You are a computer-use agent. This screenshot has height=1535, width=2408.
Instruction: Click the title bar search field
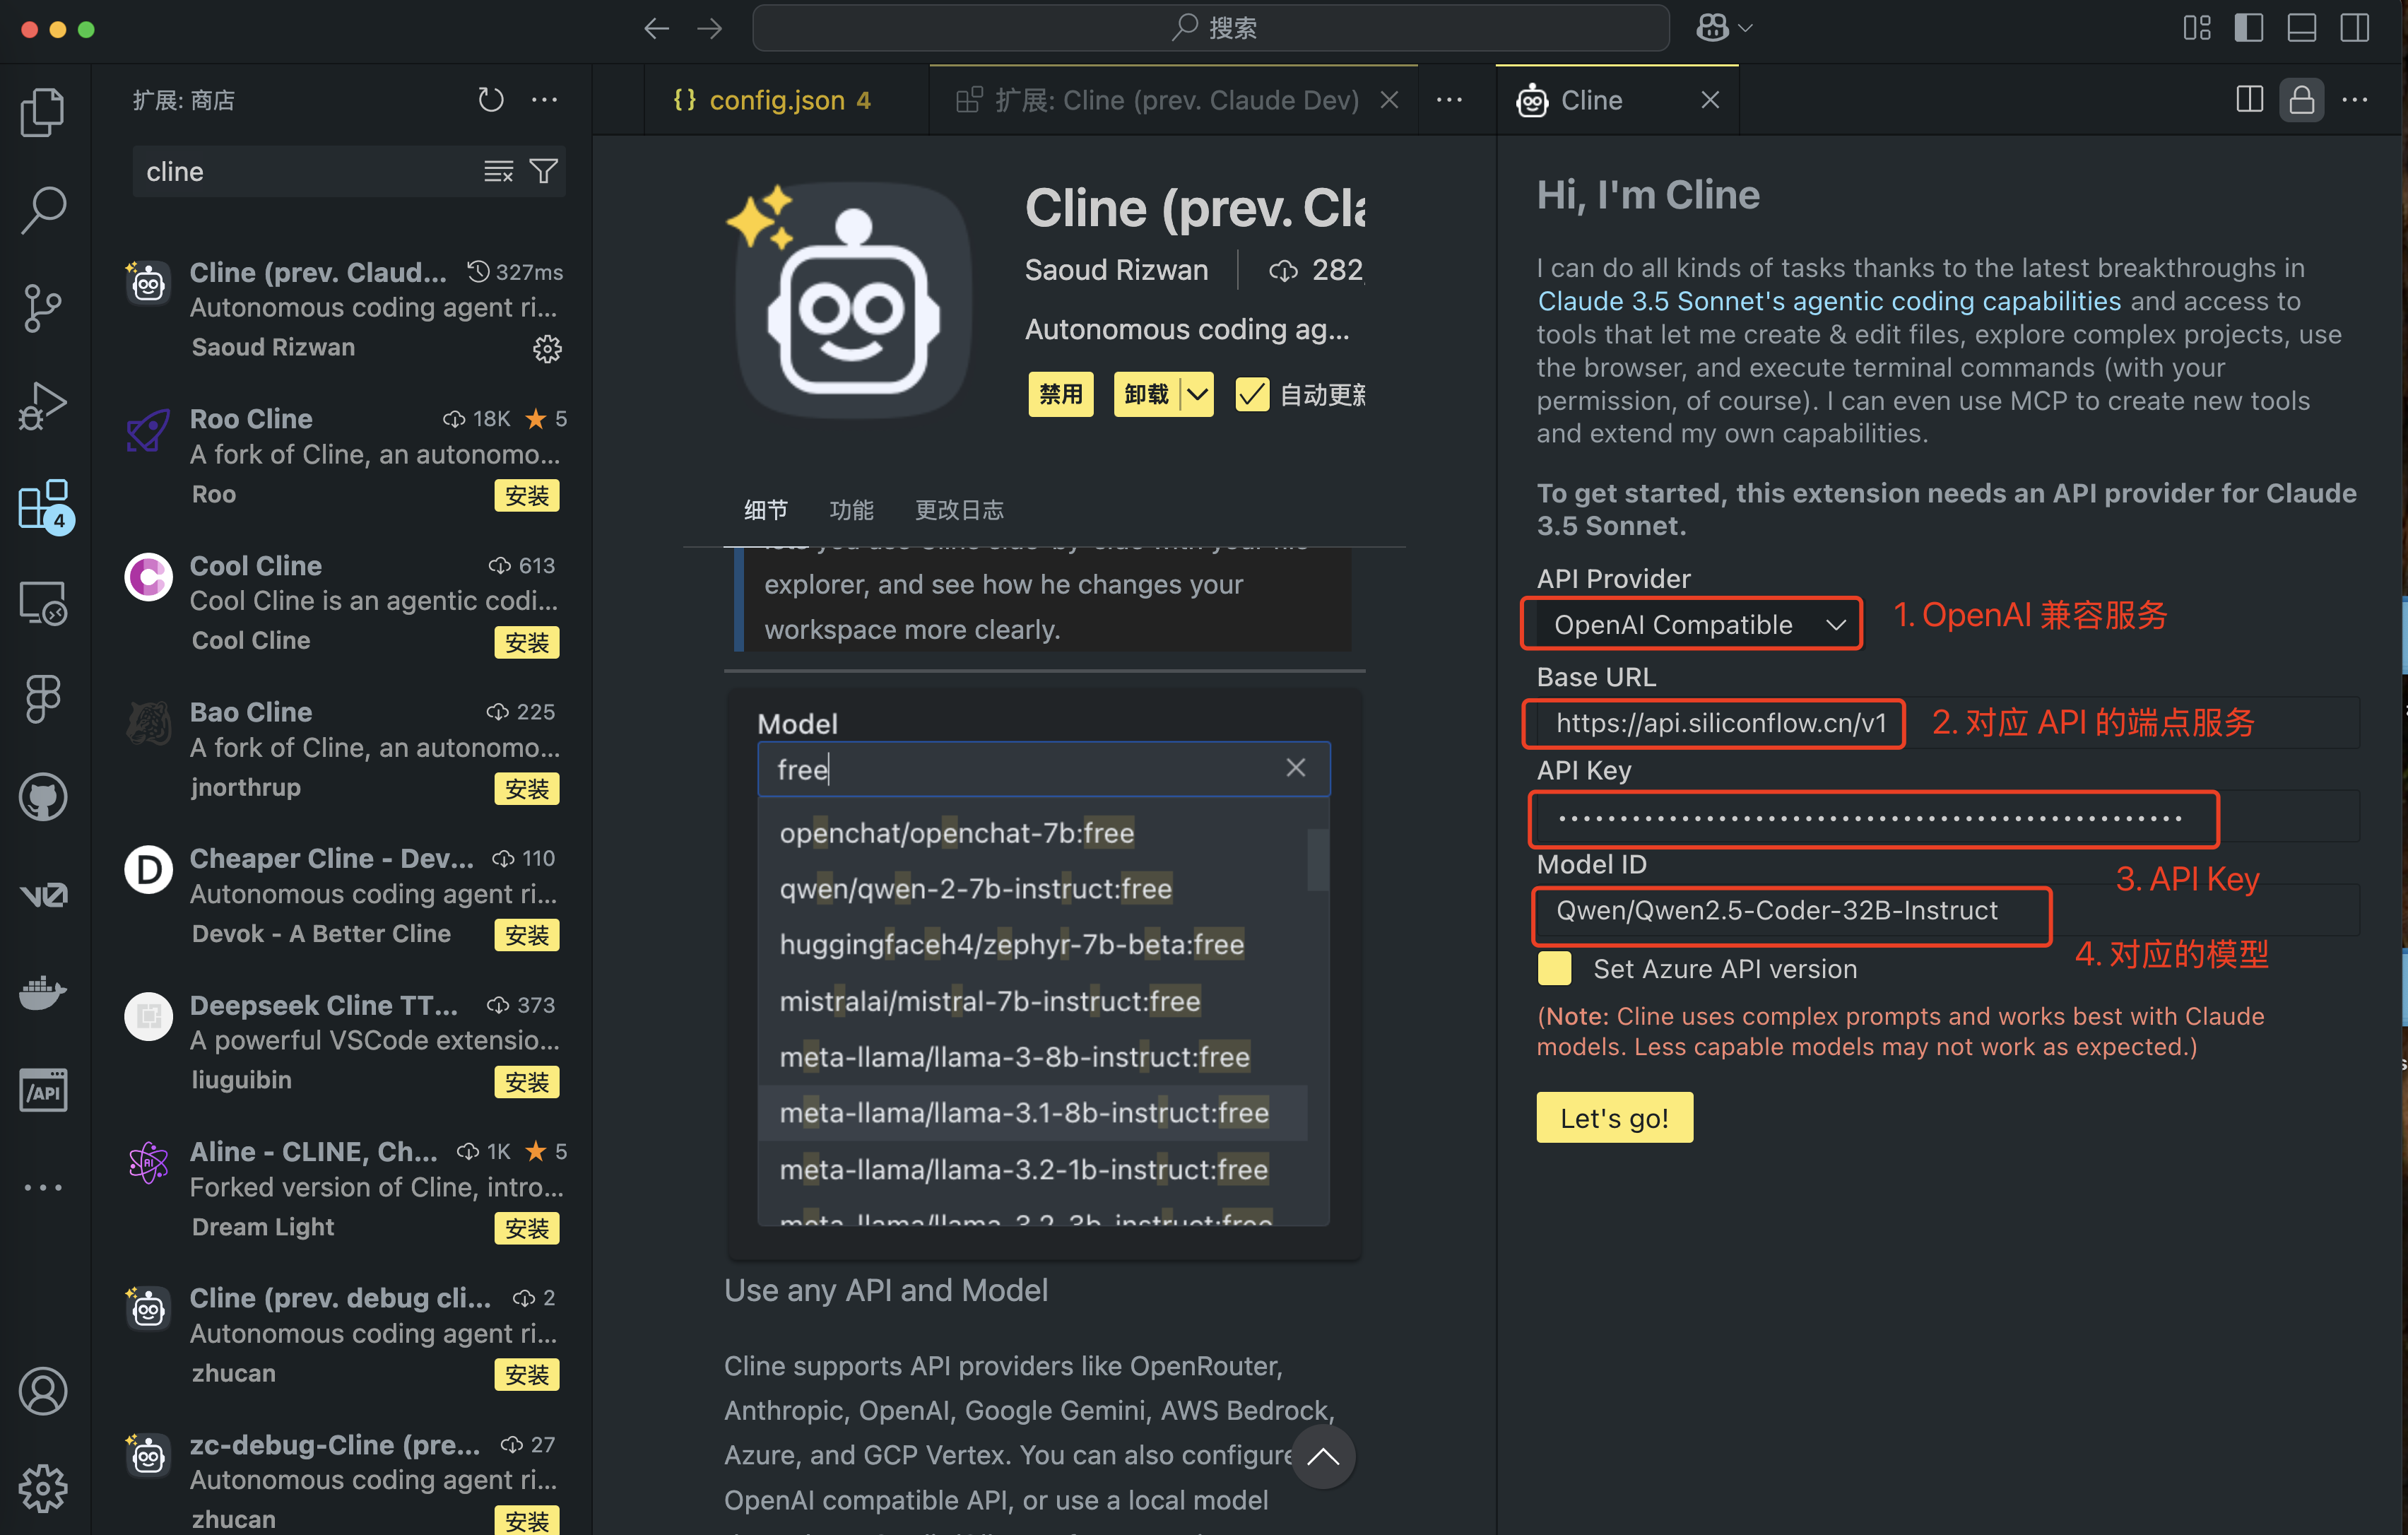tap(1211, 28)
